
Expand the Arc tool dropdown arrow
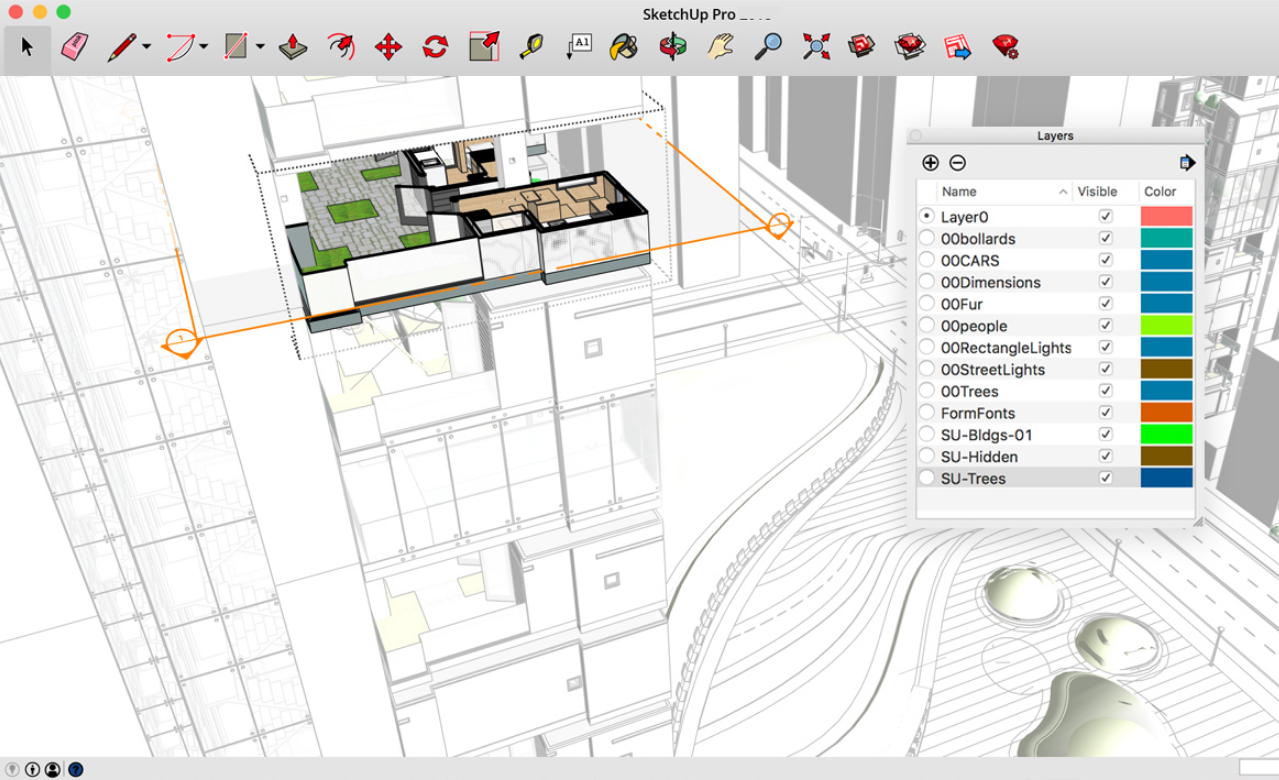coord(204,47)
